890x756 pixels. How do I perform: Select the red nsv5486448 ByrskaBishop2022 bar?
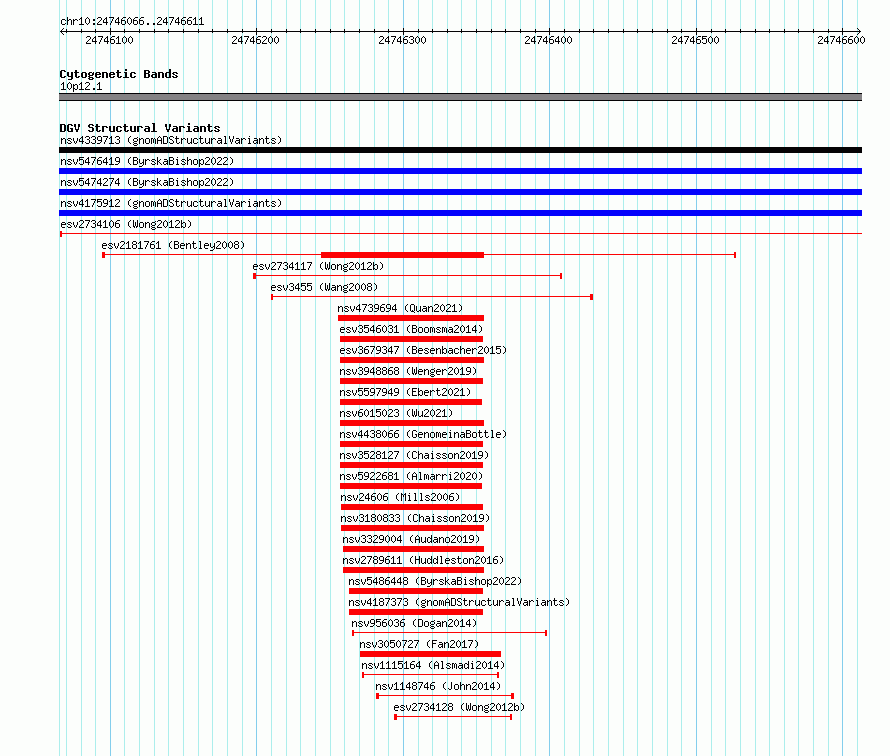pos(416,591)
